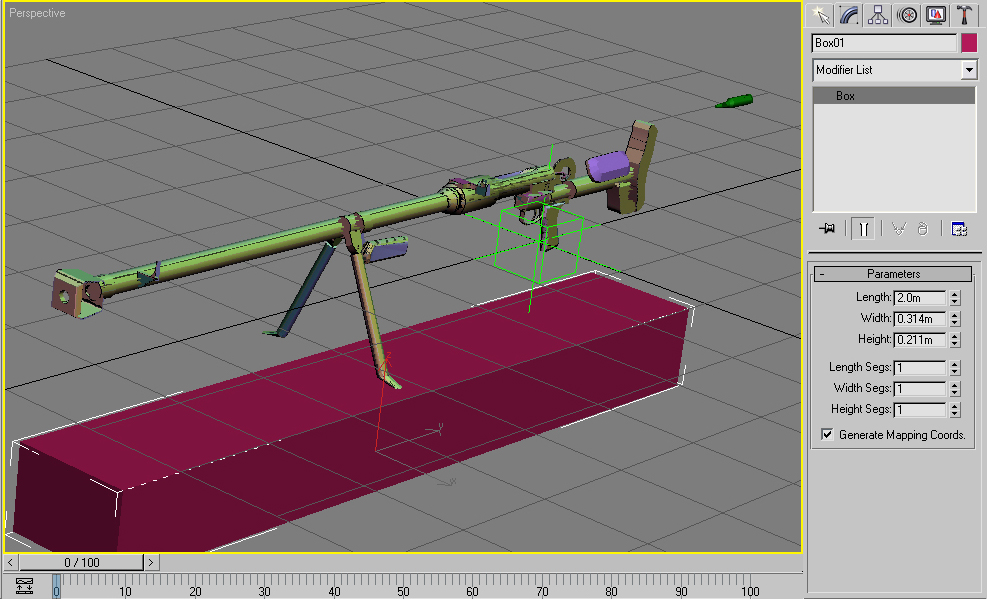
Task: Step time slider forward with right arrow
Action: point(151,563)
